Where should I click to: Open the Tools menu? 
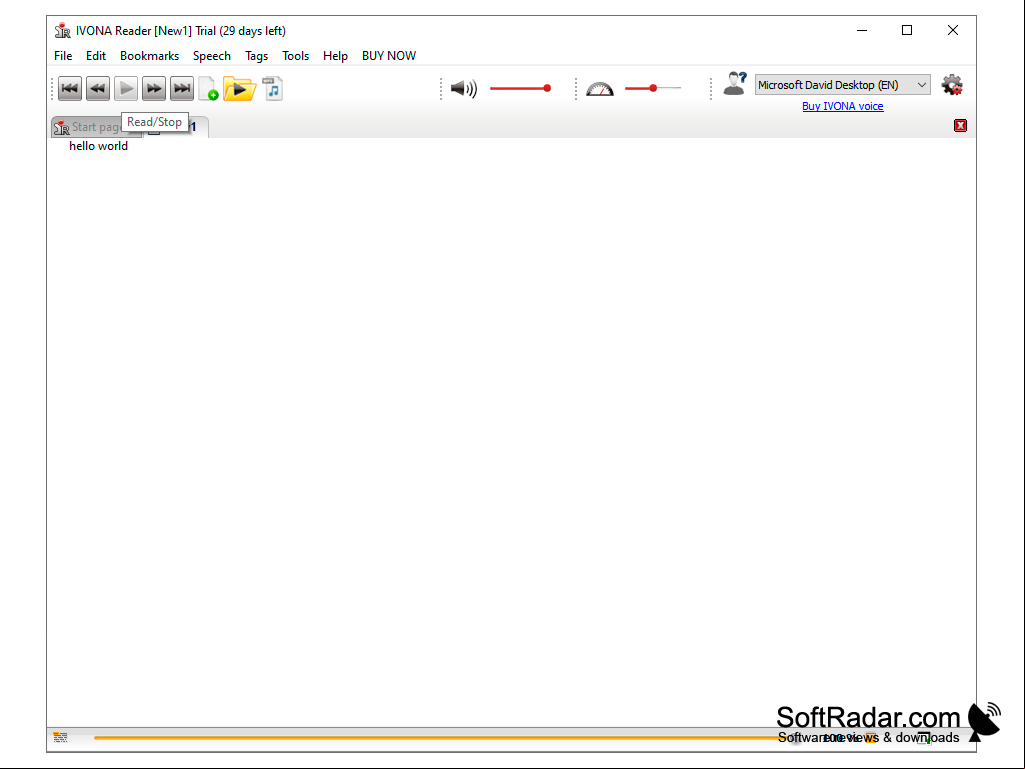pos(295,56)
